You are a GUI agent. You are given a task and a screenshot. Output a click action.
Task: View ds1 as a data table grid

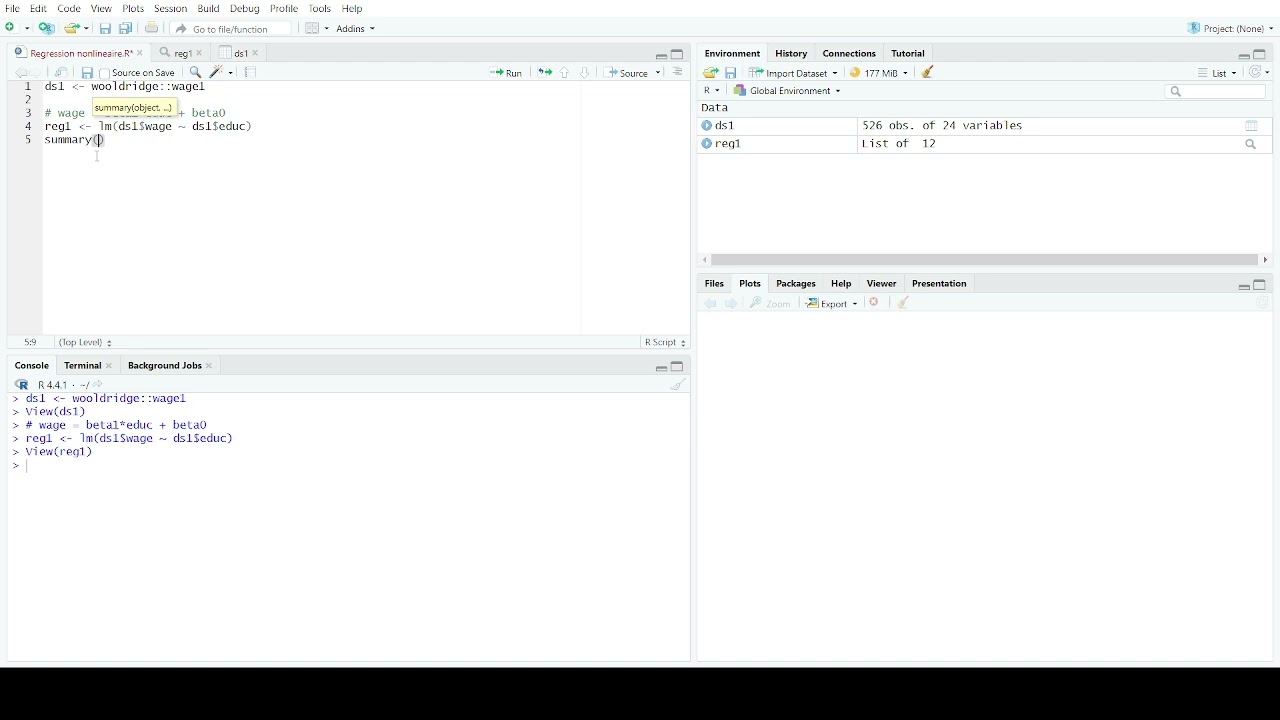(x=1253, y=127)
